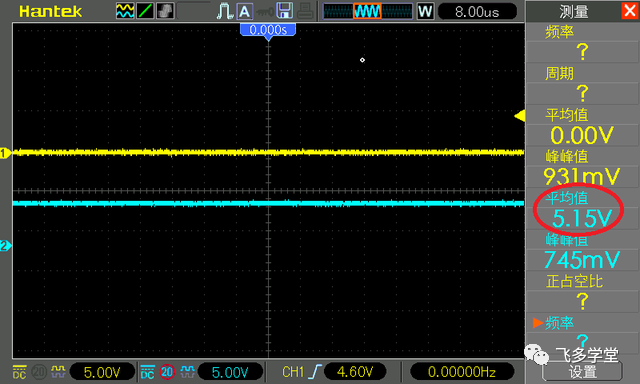Open the CH2 5.00V vertical scale

pos(230,372)
